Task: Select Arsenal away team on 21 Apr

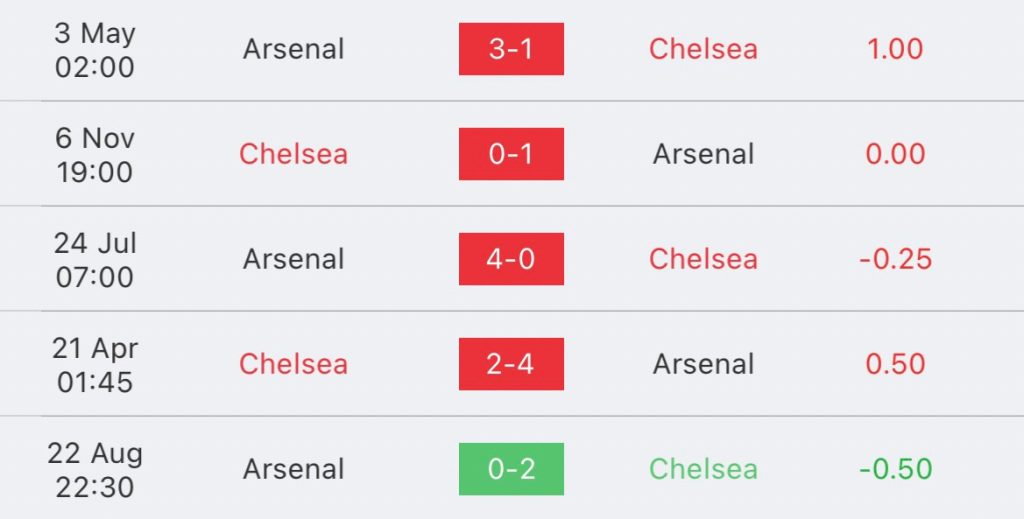Action: 703,364
